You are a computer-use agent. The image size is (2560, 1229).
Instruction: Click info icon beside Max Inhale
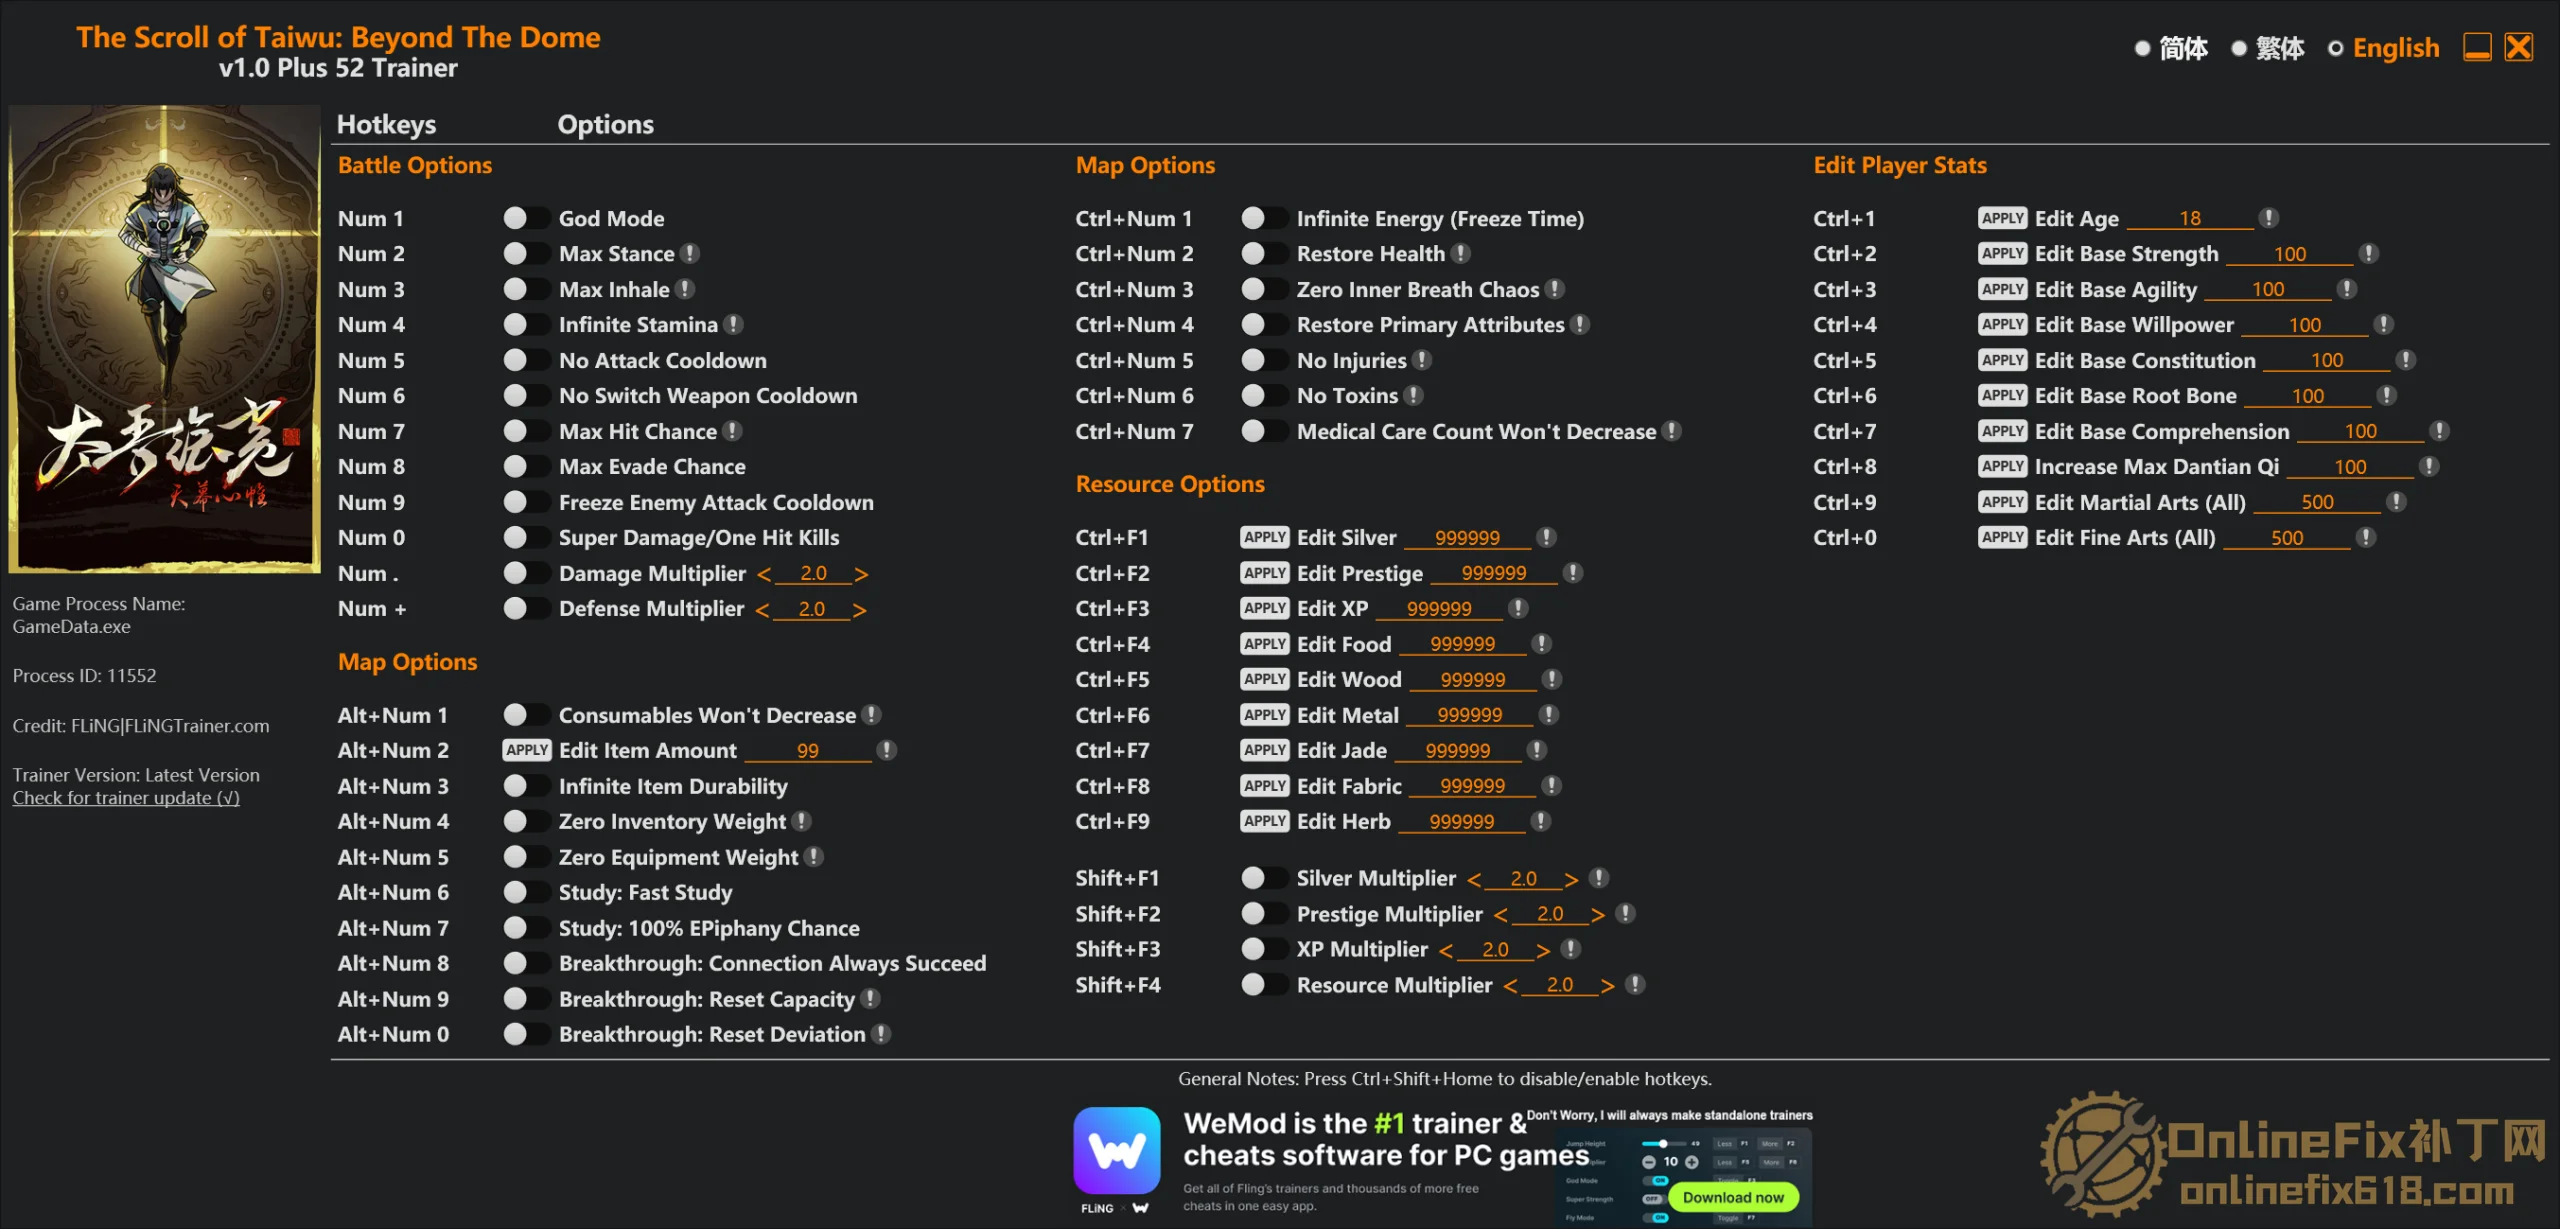point(685,289)
